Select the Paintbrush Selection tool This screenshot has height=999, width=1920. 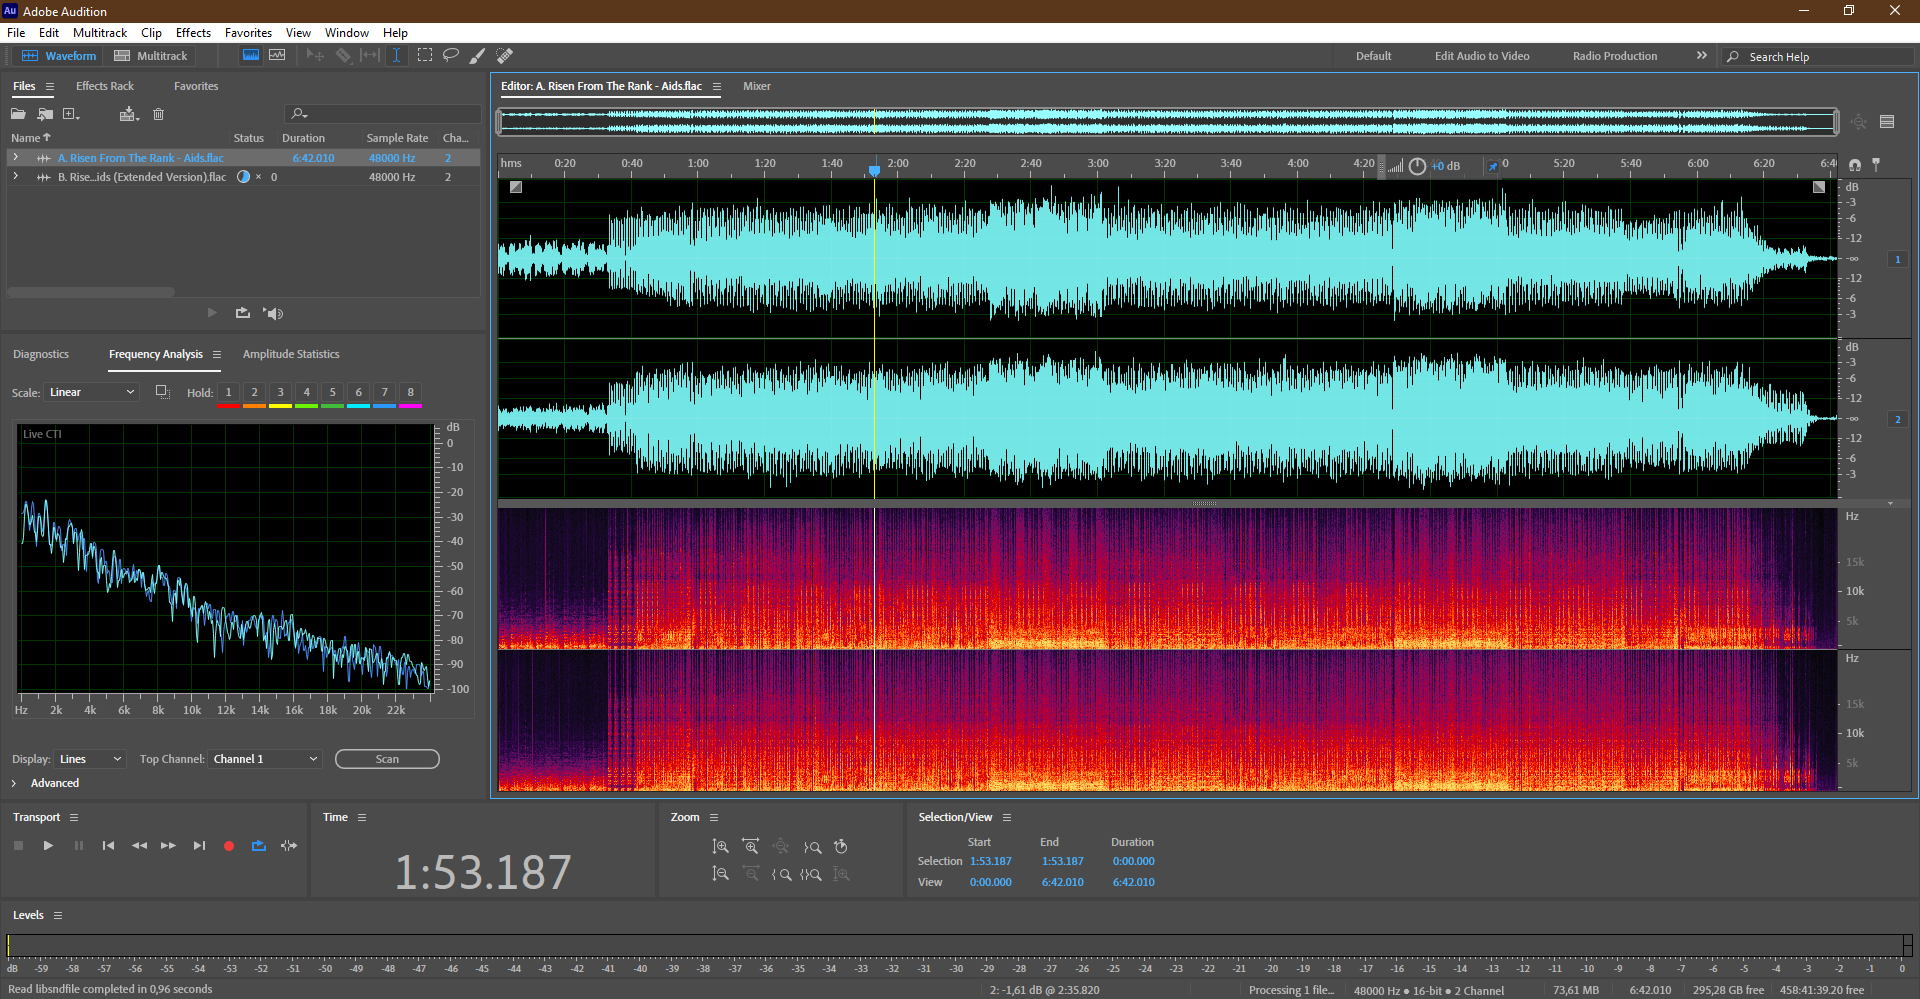point(478,55)
